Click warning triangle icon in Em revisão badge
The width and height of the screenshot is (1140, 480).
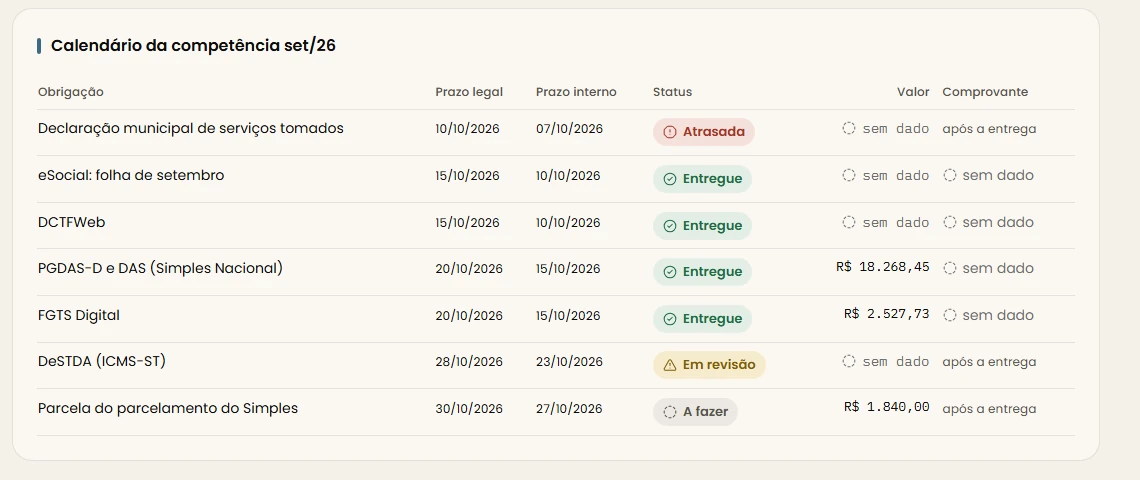tap(670, 365)
